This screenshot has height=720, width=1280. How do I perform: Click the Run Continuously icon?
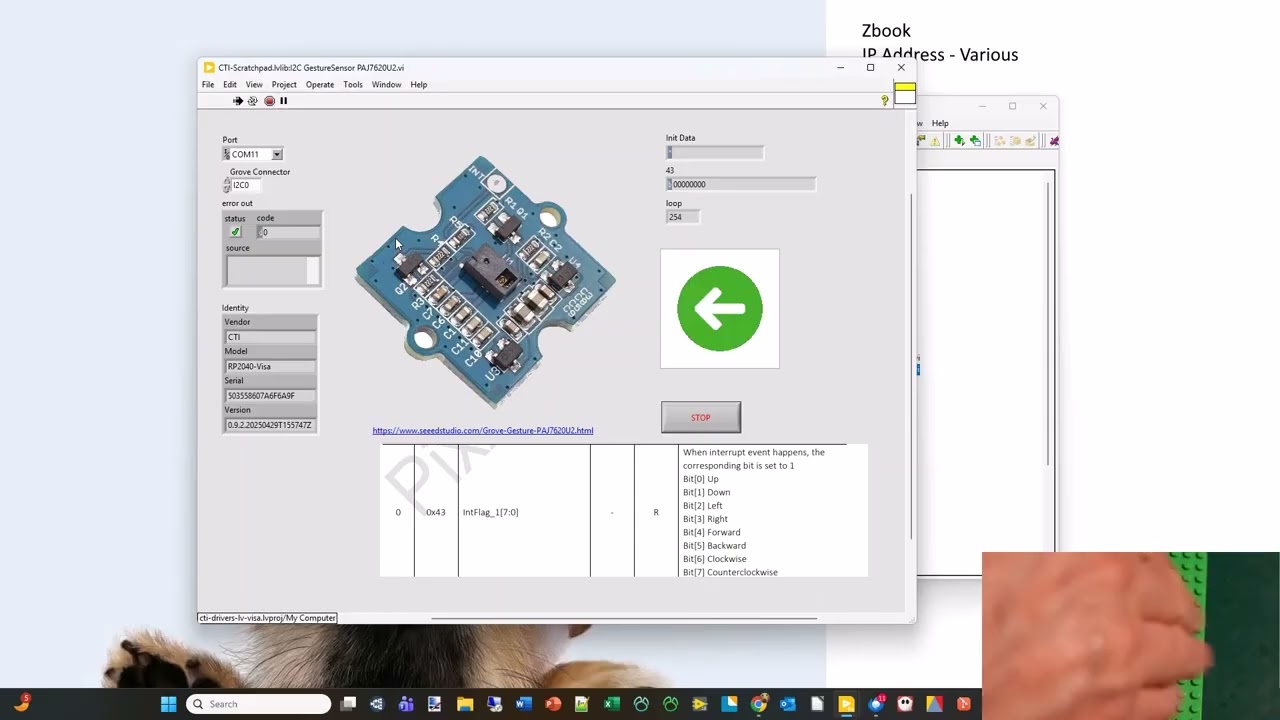click(x=252, y=101)
